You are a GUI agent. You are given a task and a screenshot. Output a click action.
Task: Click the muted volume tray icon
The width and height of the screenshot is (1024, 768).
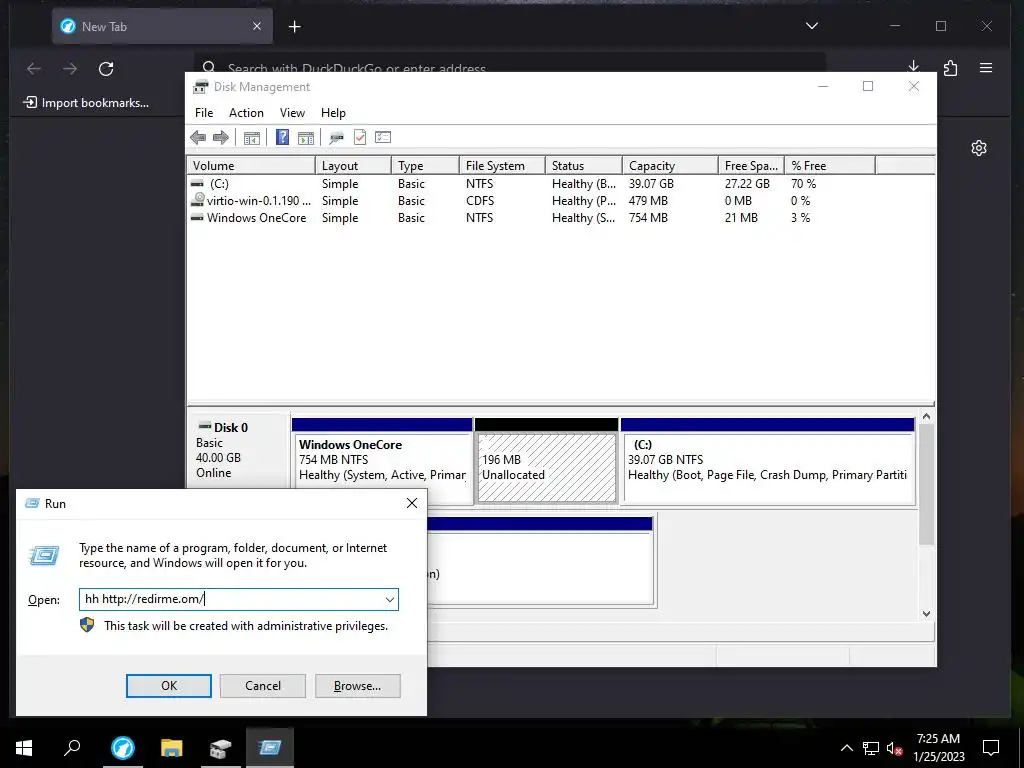tap(895, 748)
